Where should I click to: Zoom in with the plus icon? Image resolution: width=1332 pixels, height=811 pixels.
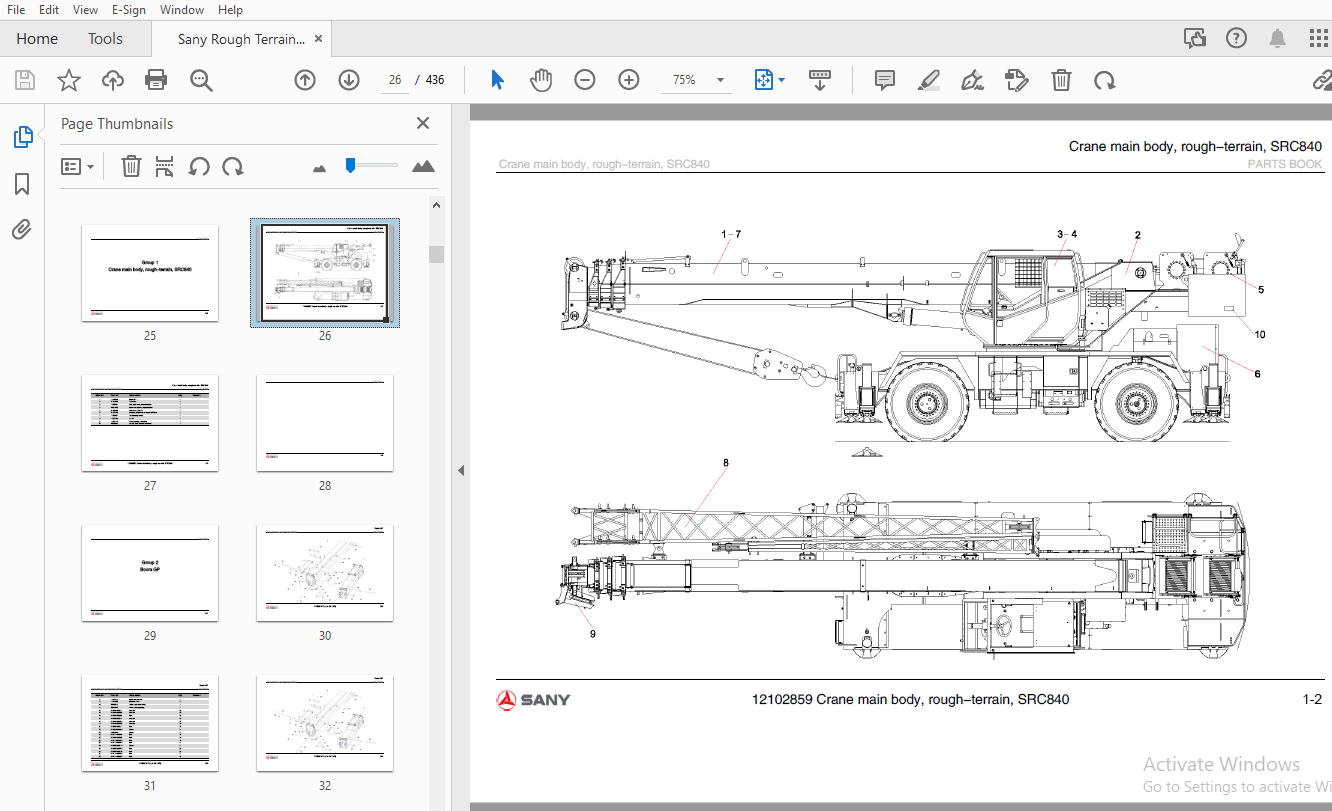click(629, 80)
